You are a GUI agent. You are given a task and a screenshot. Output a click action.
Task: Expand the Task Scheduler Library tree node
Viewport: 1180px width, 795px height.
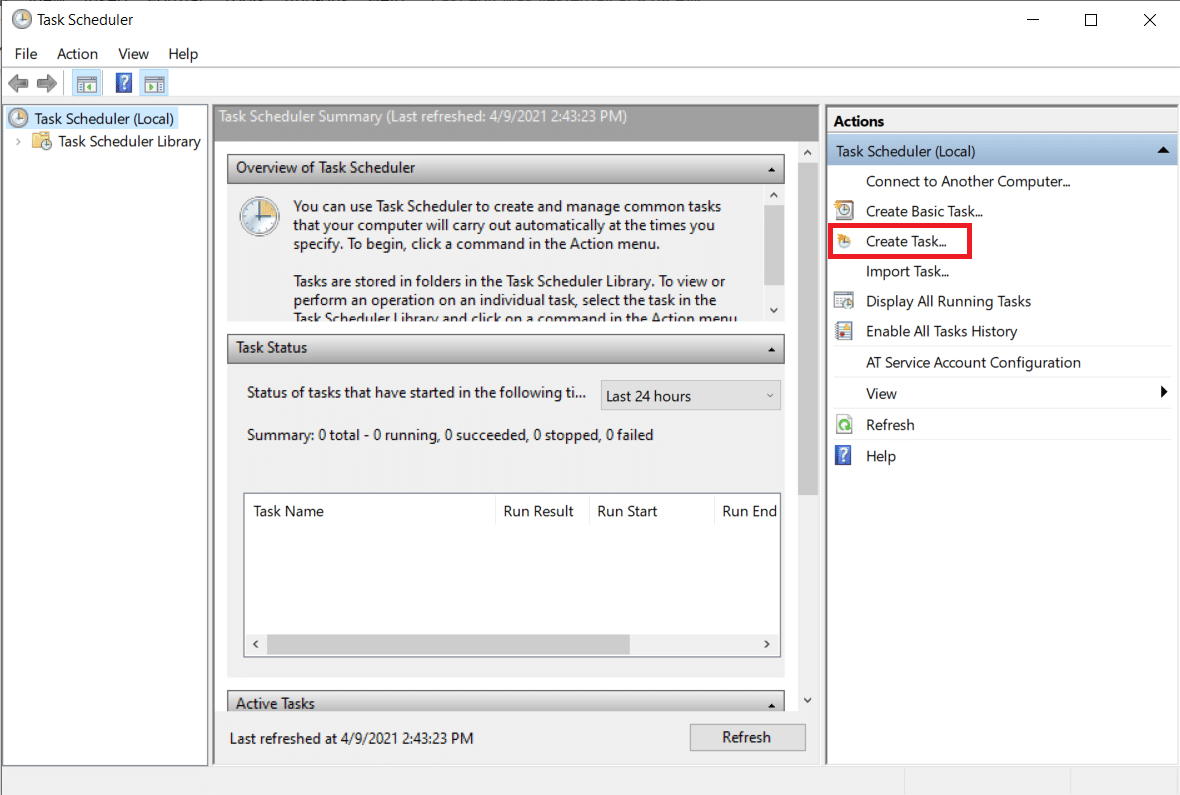(x=18, y=142)
